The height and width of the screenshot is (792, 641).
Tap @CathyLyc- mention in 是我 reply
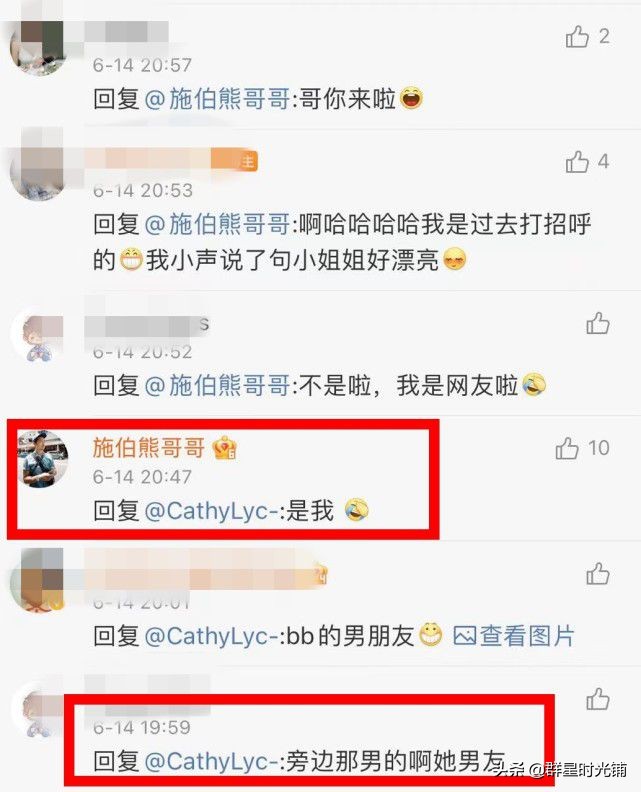click(x=211, y=511)
